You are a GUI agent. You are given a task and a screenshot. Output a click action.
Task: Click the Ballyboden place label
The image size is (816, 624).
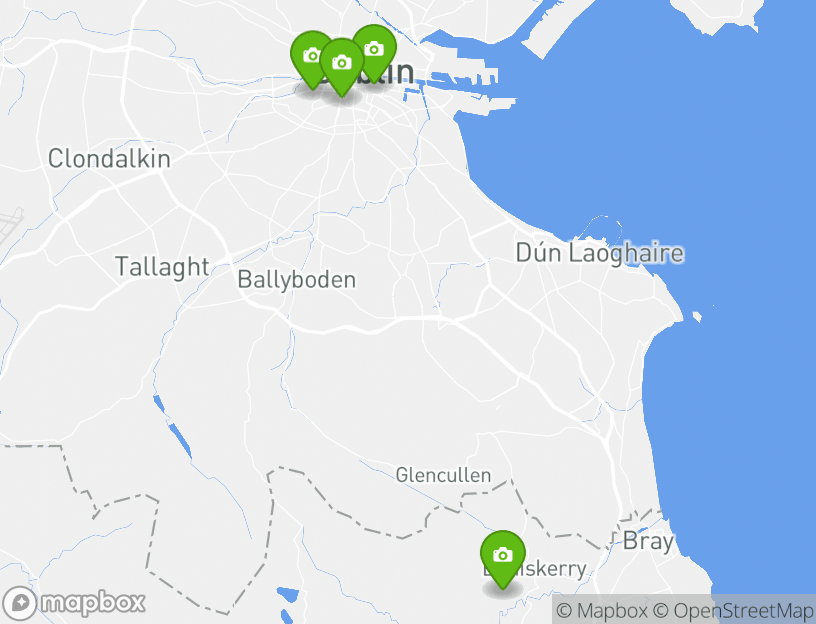(x=297, y=280)
